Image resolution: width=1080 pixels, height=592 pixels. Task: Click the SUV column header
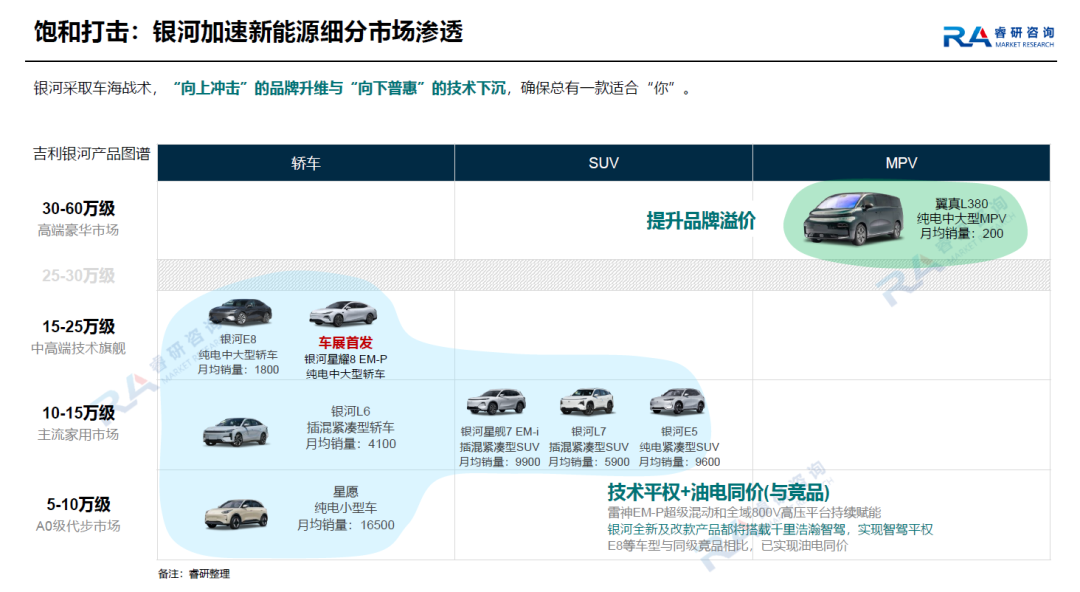(x=603, y=163)
